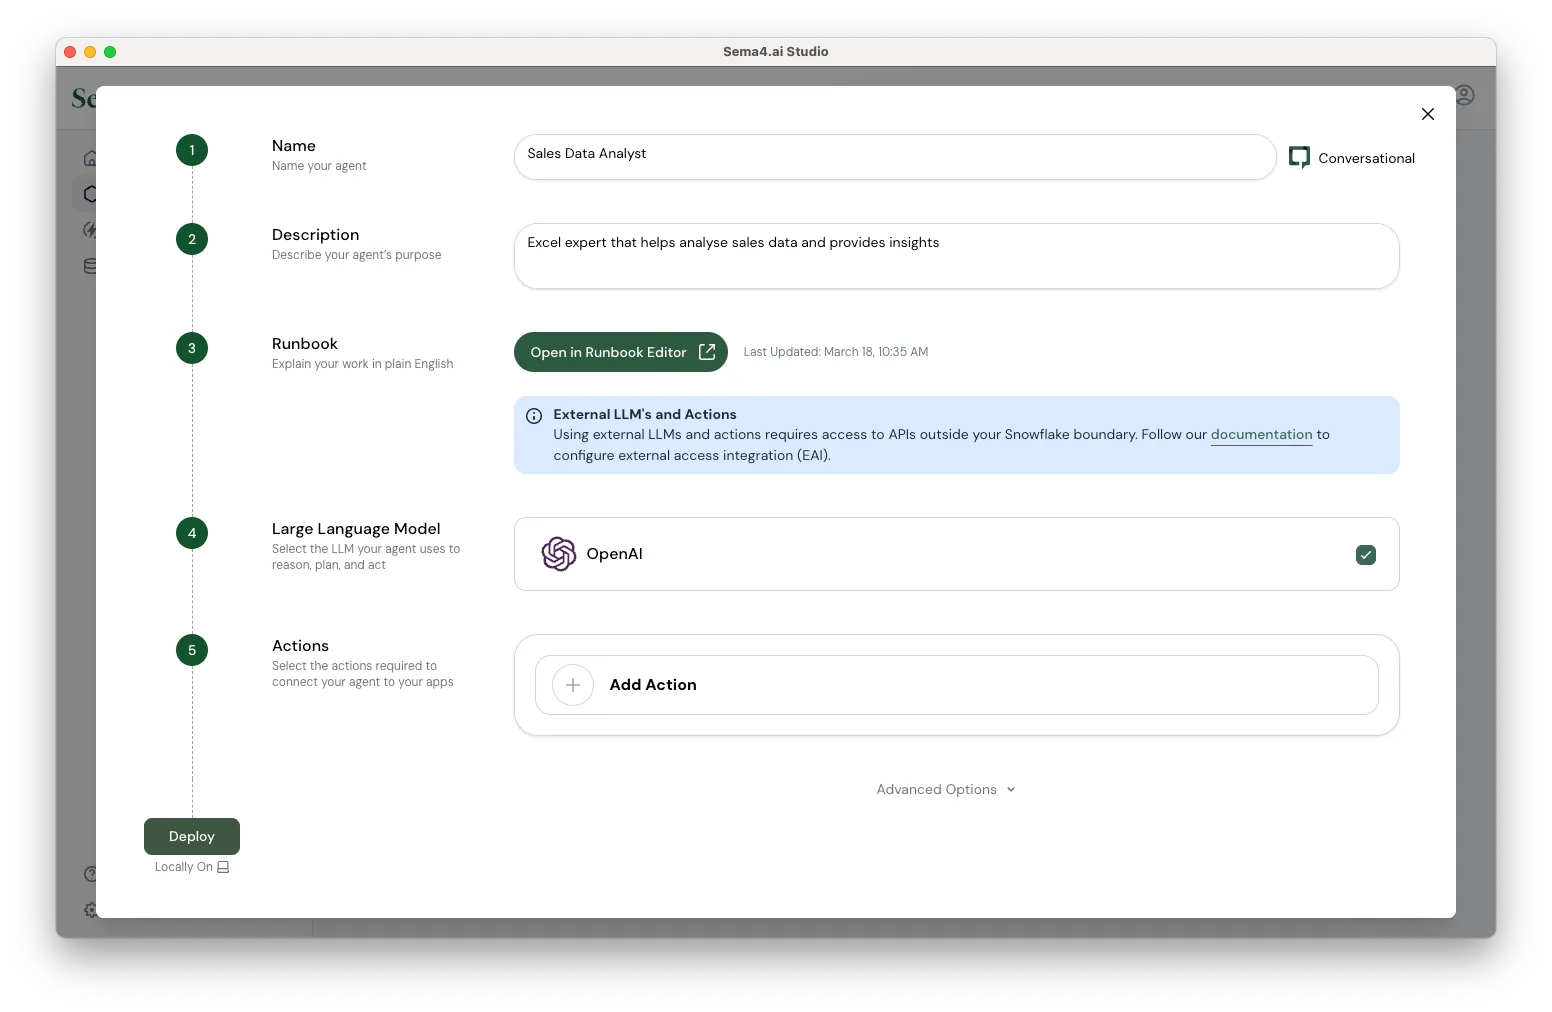This screenshot has width=1552, height=1012.
Task: Close the agent configuration dialog
Action: pos(1428,114)
